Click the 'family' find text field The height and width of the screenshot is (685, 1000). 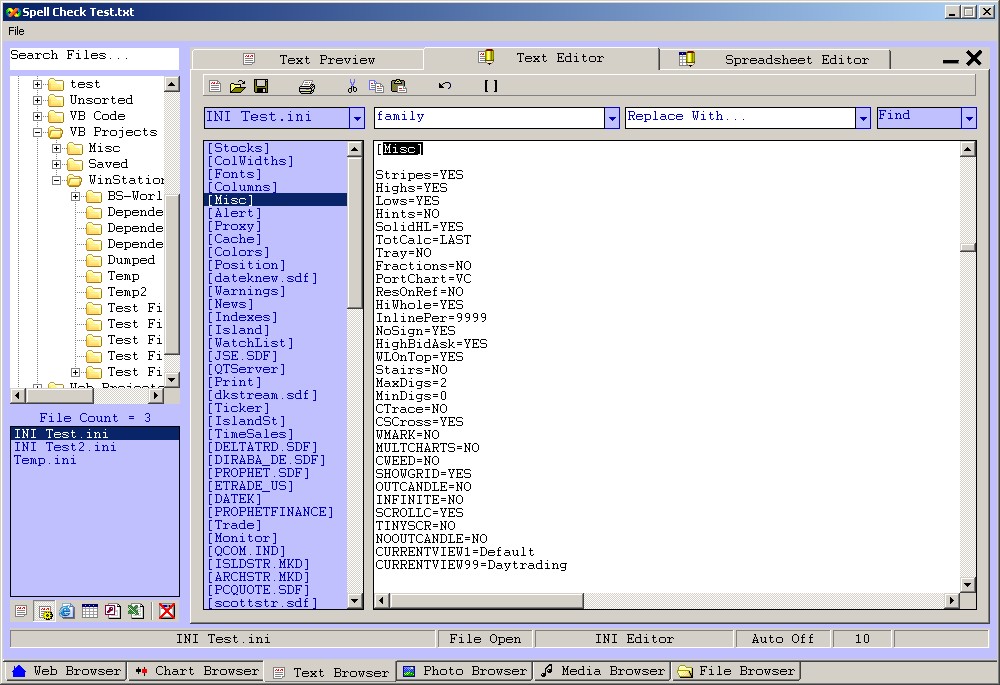pyautogui.click(x=489, y=117)
